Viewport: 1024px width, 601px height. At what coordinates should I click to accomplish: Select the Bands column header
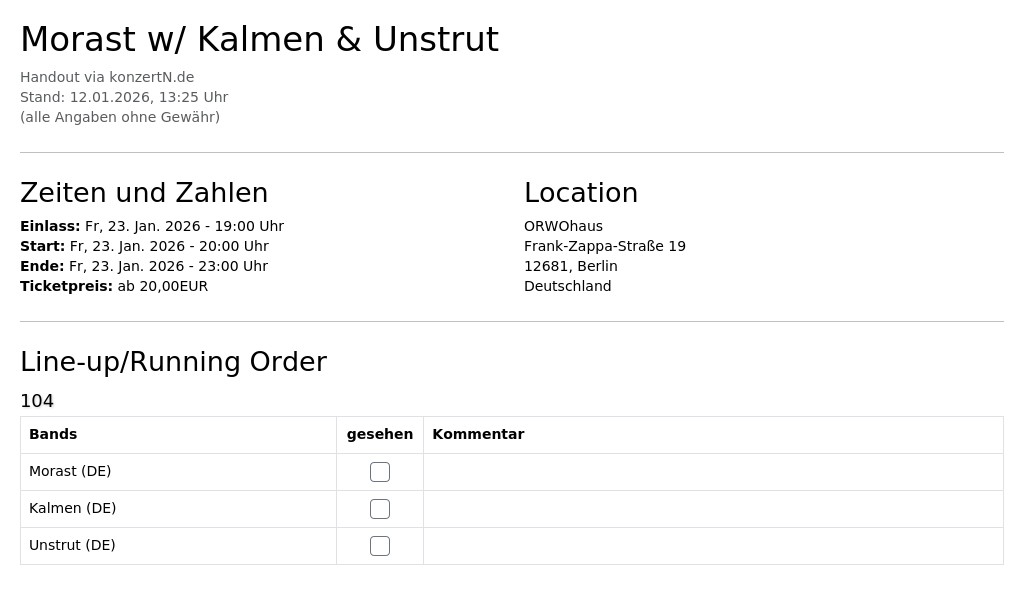(53, 434)
